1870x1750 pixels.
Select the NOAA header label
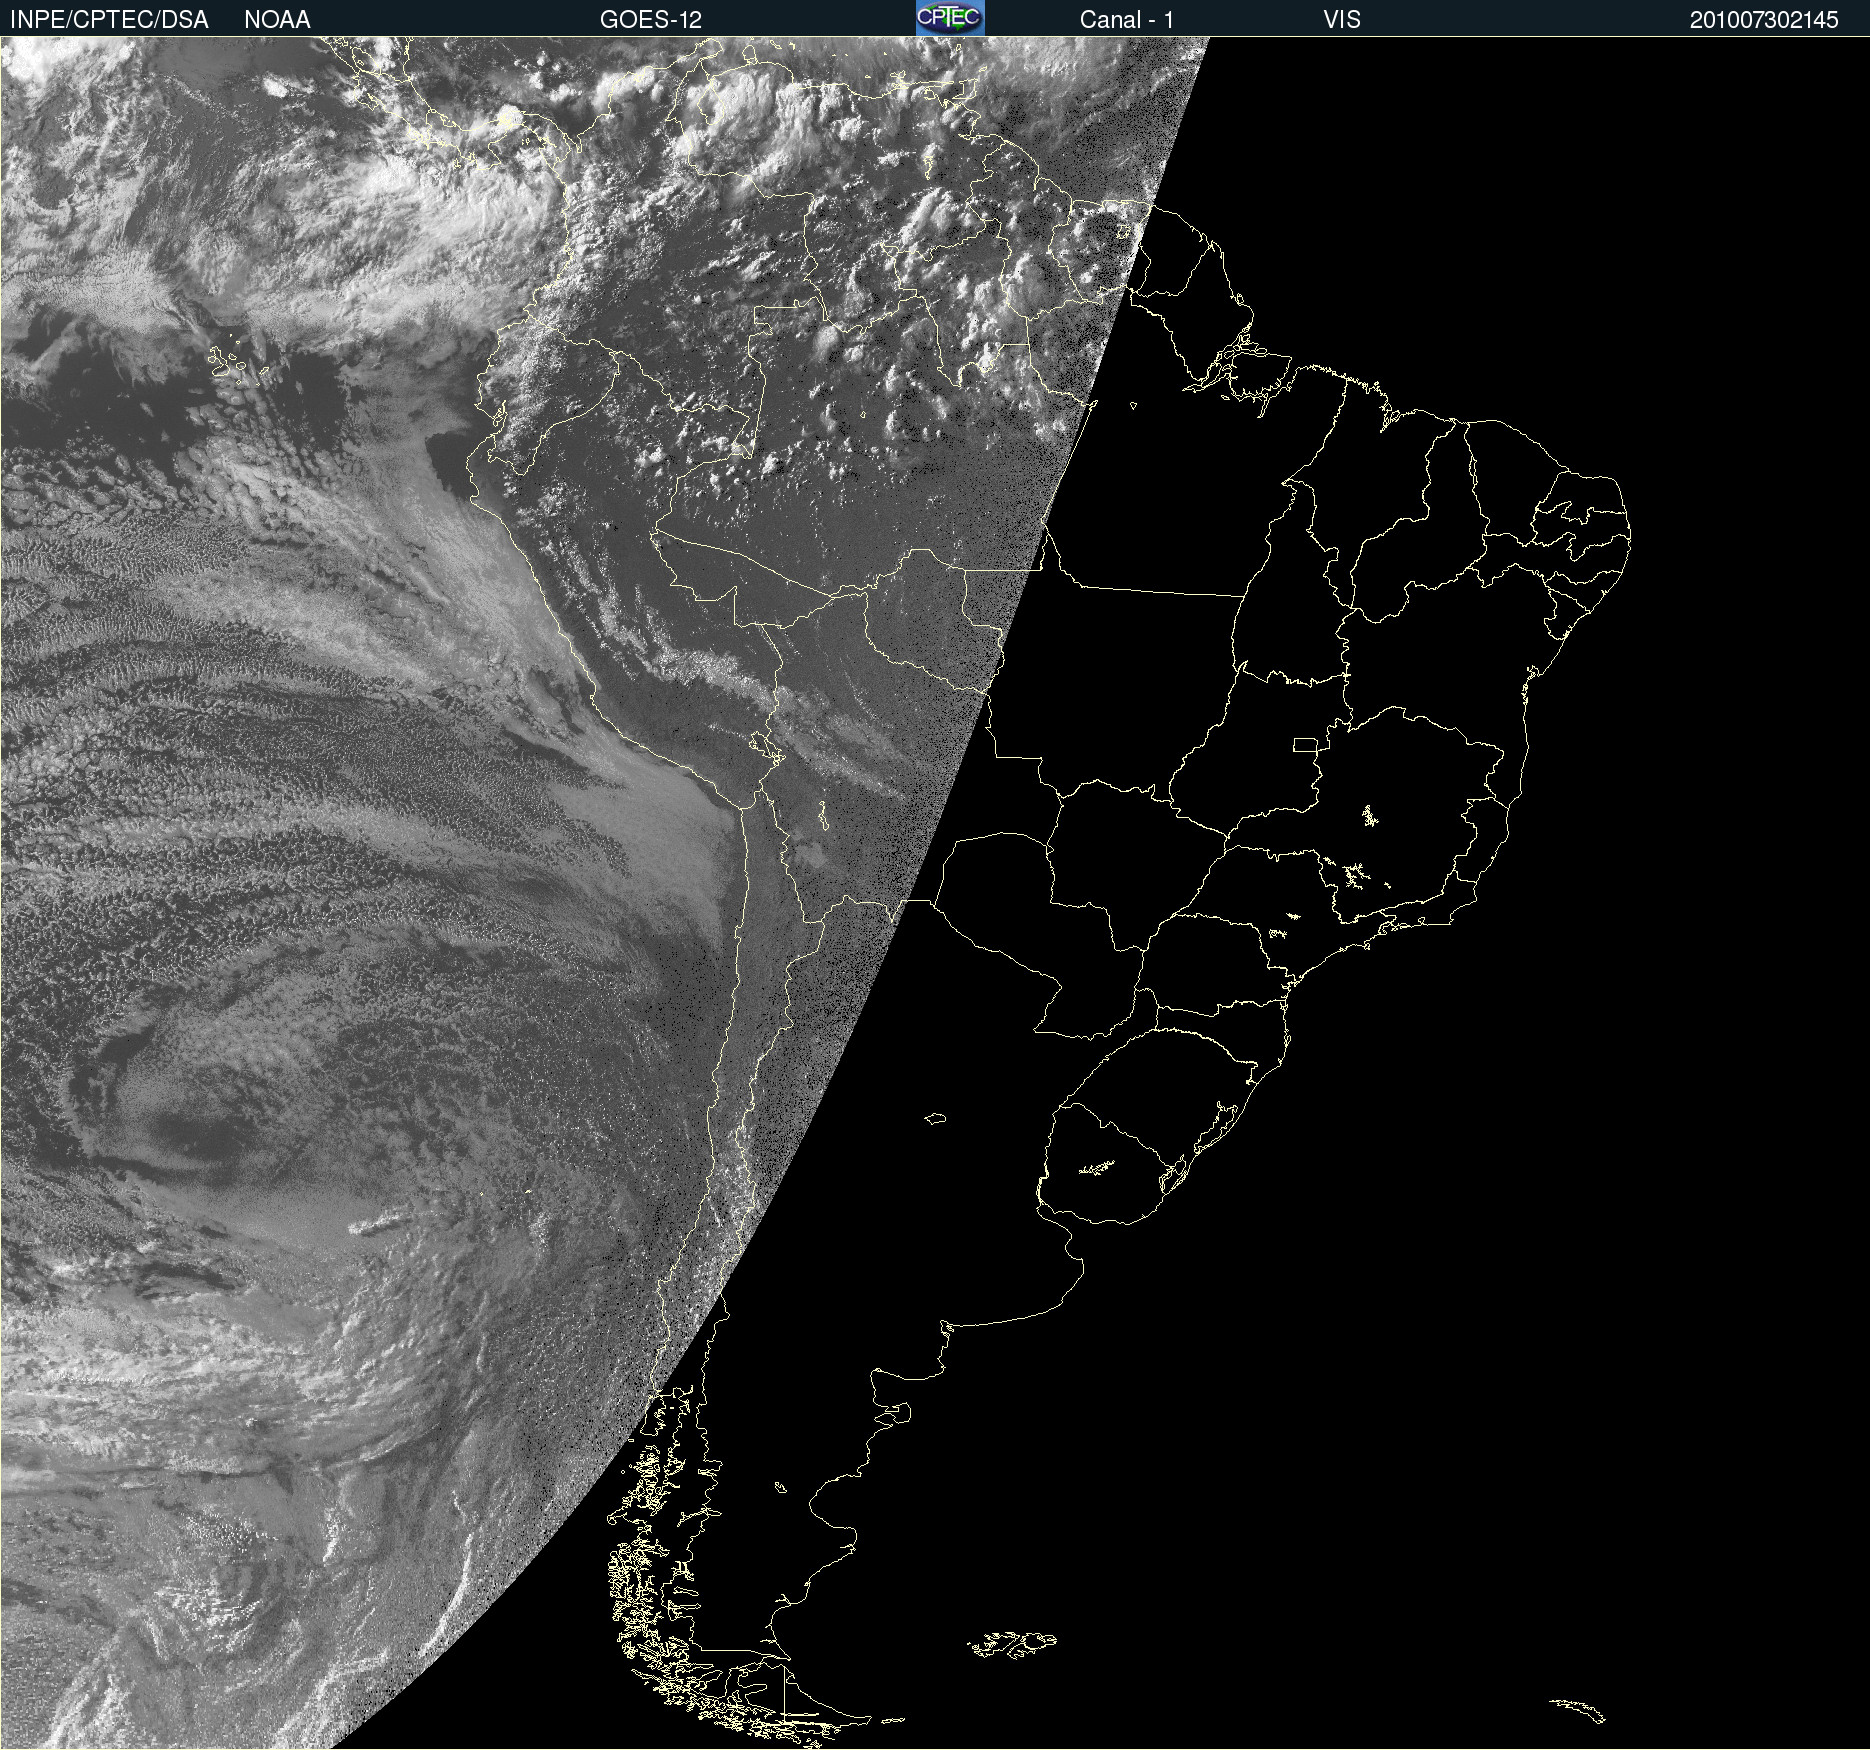277,20
